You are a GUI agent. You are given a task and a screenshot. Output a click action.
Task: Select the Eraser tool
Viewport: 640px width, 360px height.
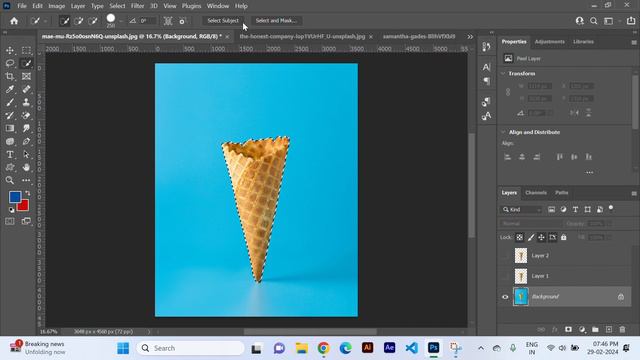[26, 116]
